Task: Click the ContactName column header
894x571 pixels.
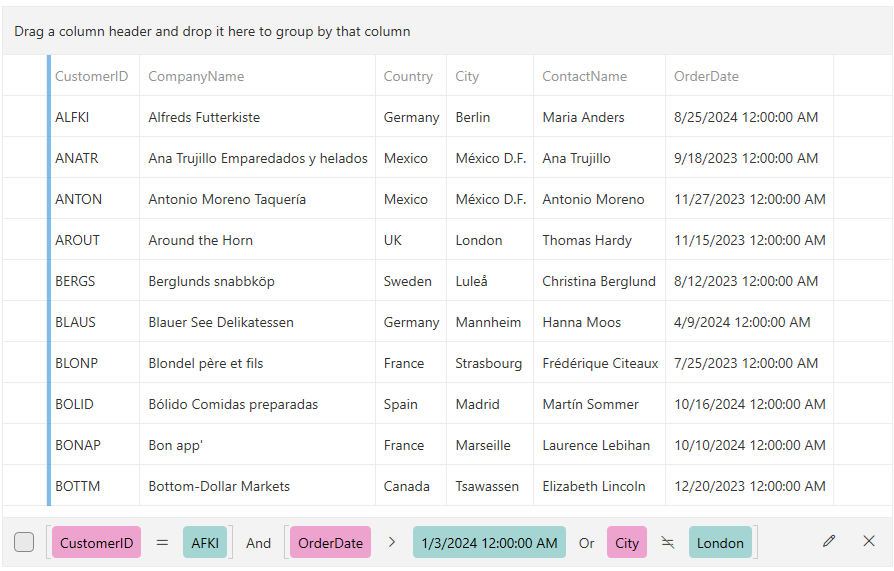Action: [x=584, y=76]
